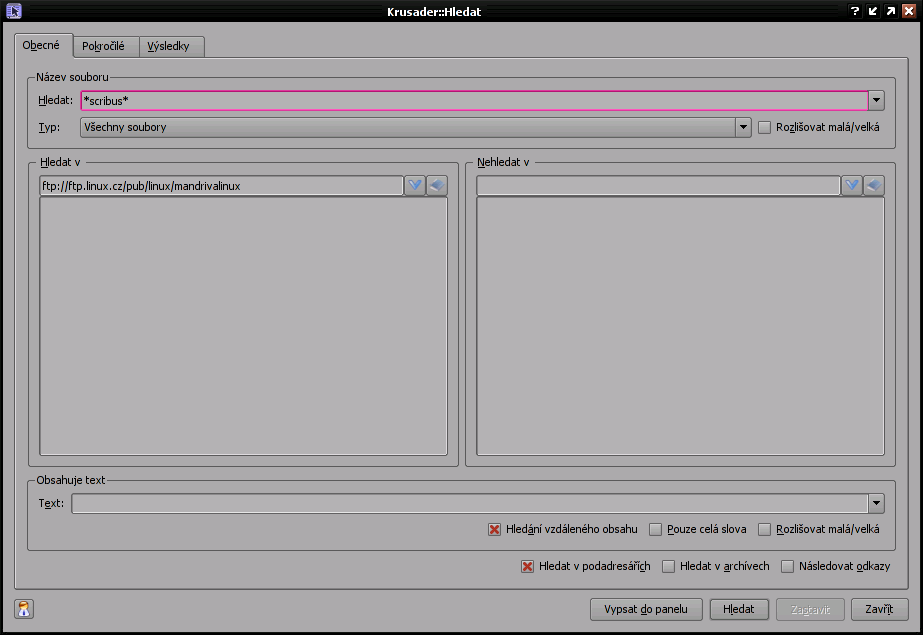Screen dimensions: 923x635
Task: Click the down-arrow add button beside 'Hledat v' path
Action: (415, 186)
